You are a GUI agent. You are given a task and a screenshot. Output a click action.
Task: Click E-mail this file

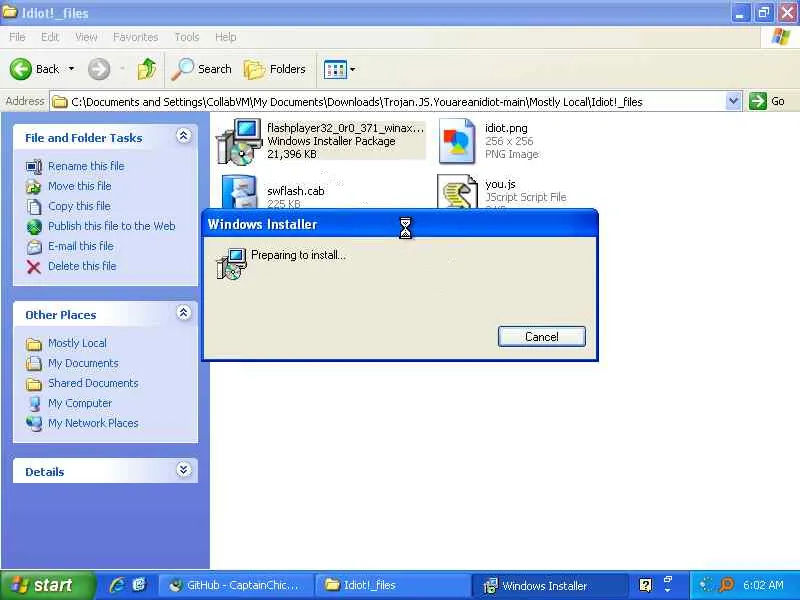(81, 246)
